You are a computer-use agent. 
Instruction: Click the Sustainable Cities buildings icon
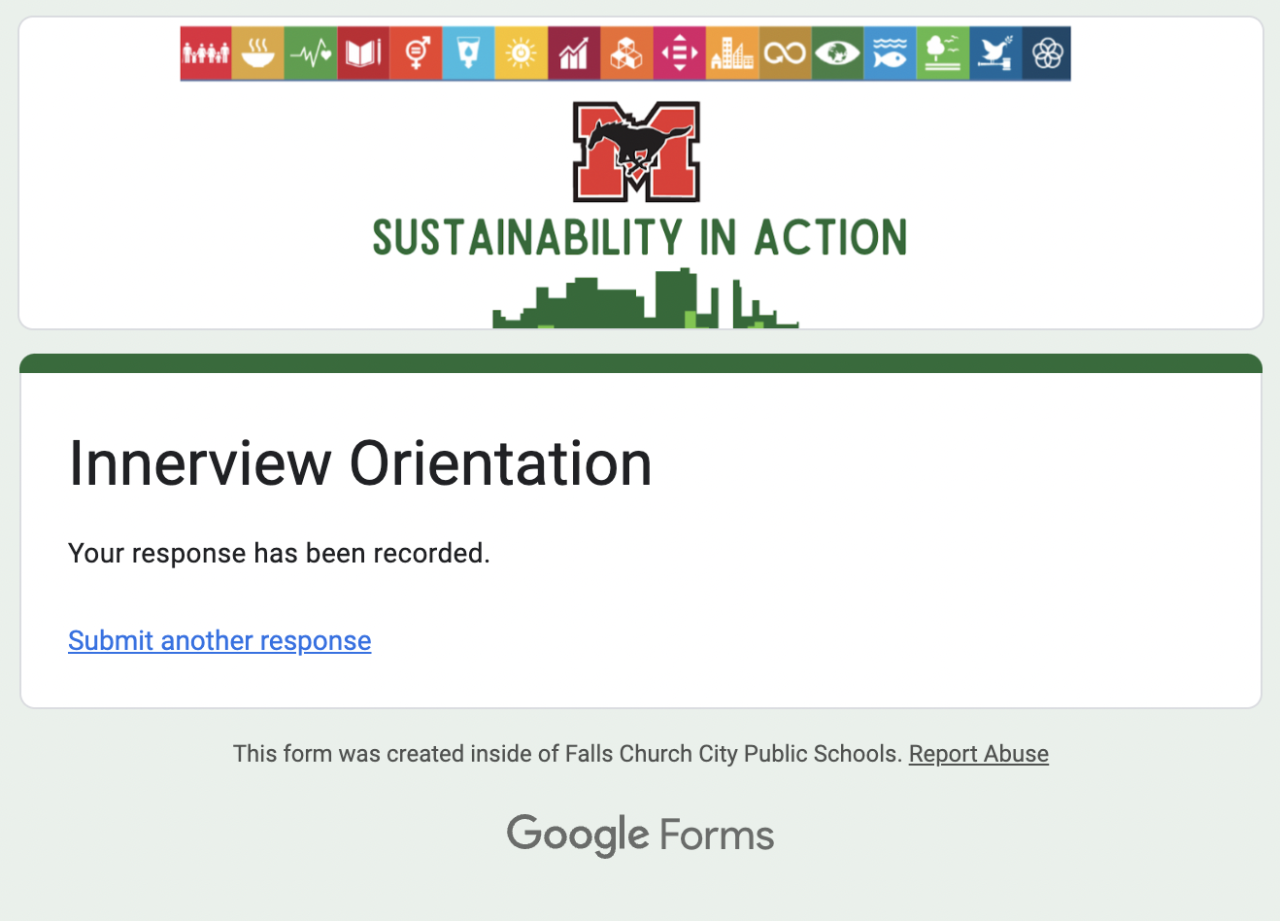tap(731, 54)
